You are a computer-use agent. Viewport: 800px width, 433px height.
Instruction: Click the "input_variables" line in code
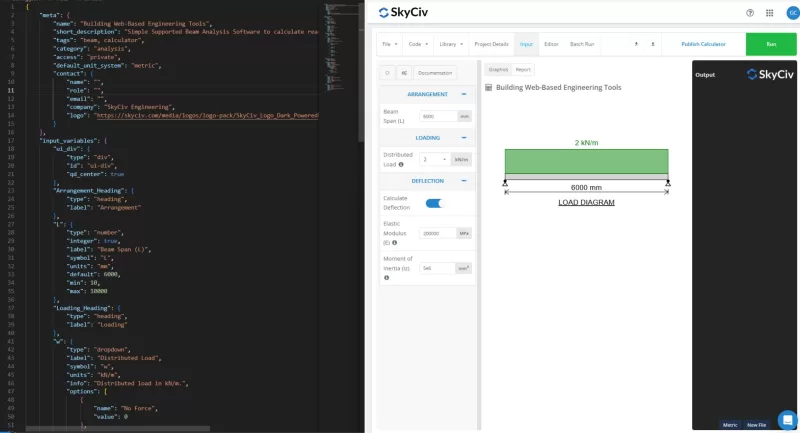(x=73, y=141)
